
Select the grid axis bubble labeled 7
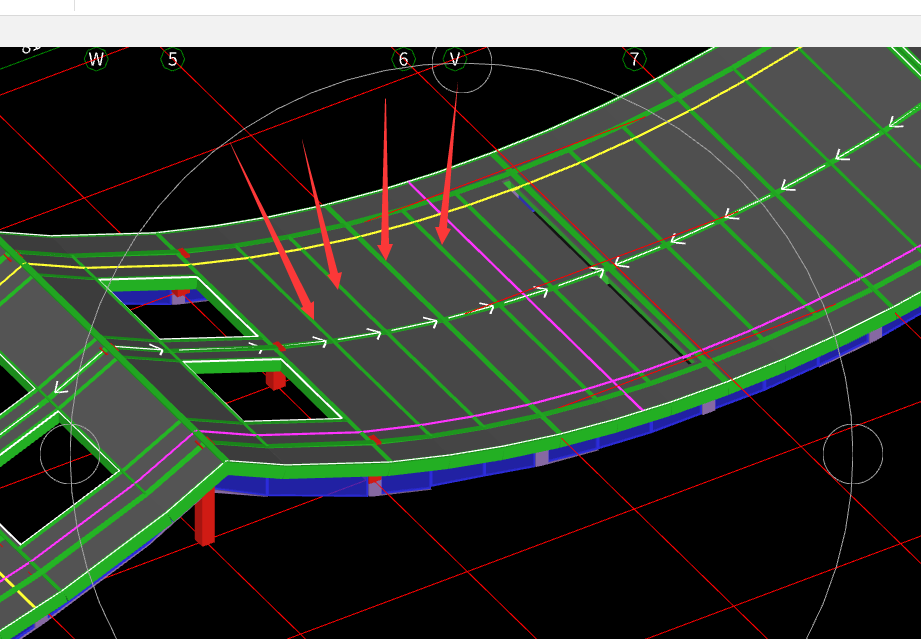[634, 59]
